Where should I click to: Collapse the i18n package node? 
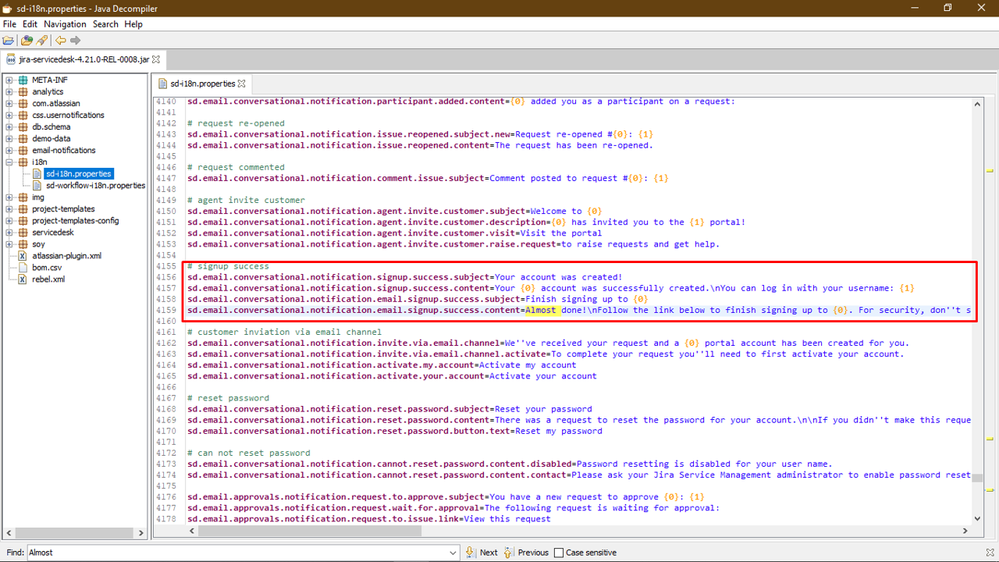click(9, 162)
